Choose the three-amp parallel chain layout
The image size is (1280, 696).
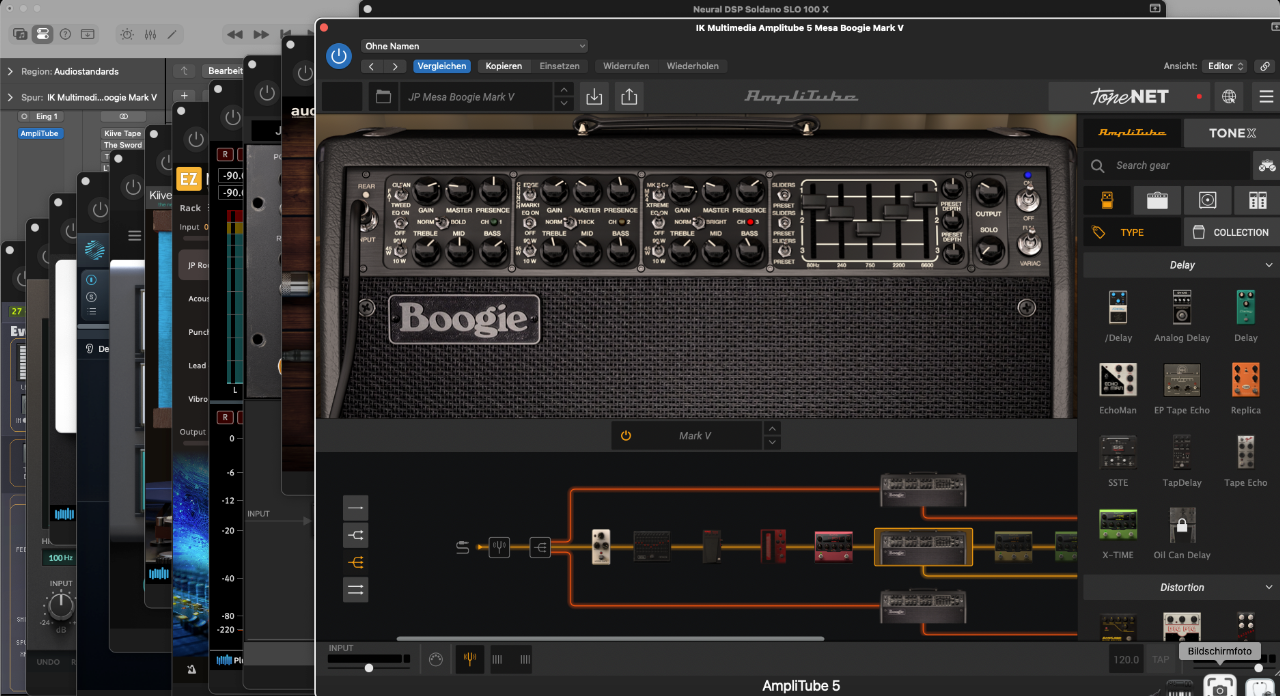[x=355, y=562]
